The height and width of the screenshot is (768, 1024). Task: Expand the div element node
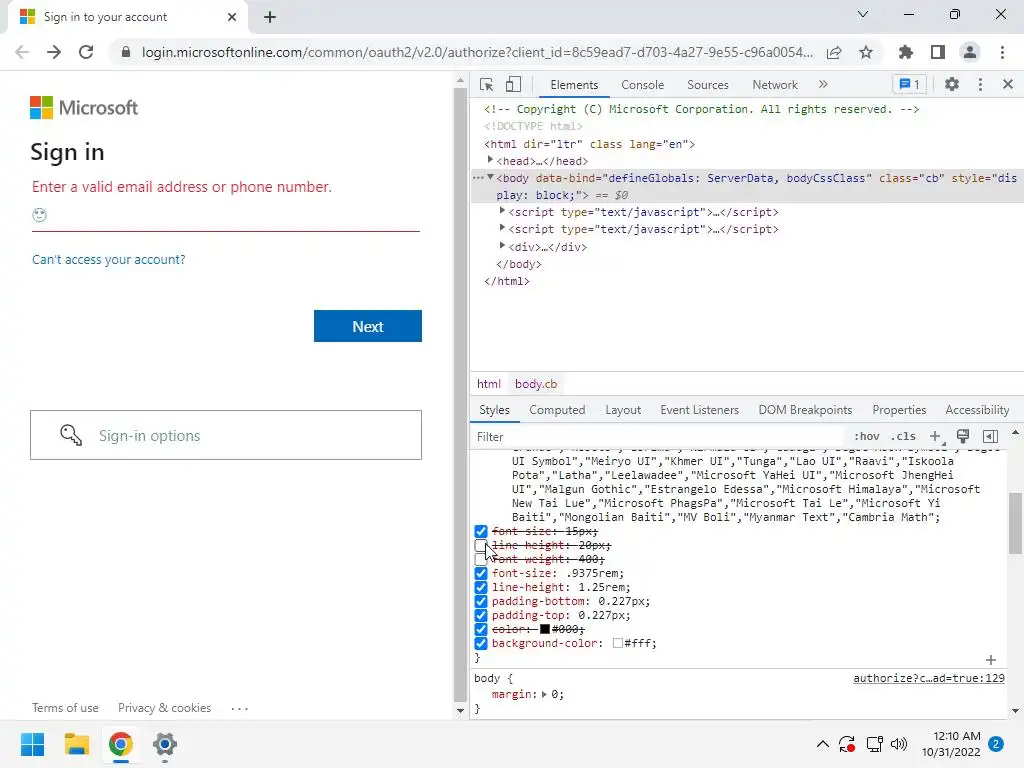[502, 246]
